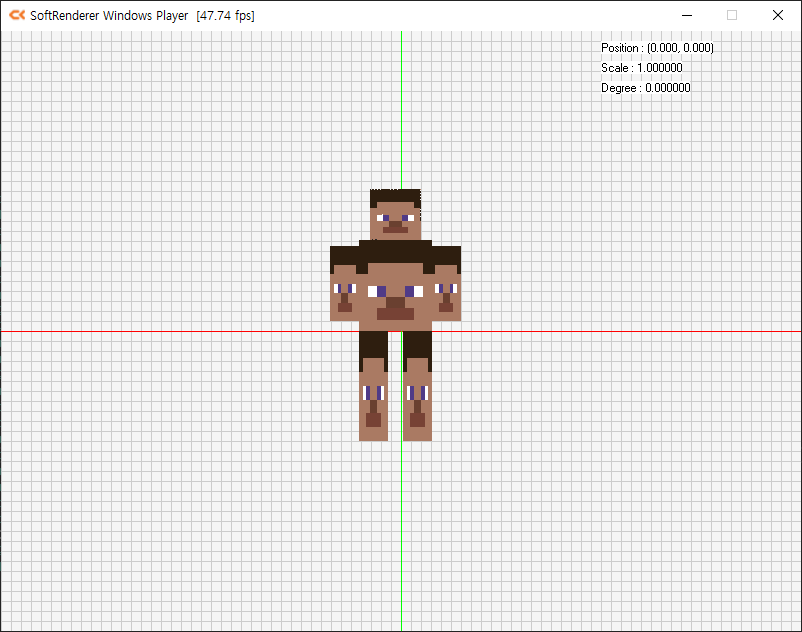Click the character's mouth region
Viewport: 802px width, 632px height.
(395, 228)
